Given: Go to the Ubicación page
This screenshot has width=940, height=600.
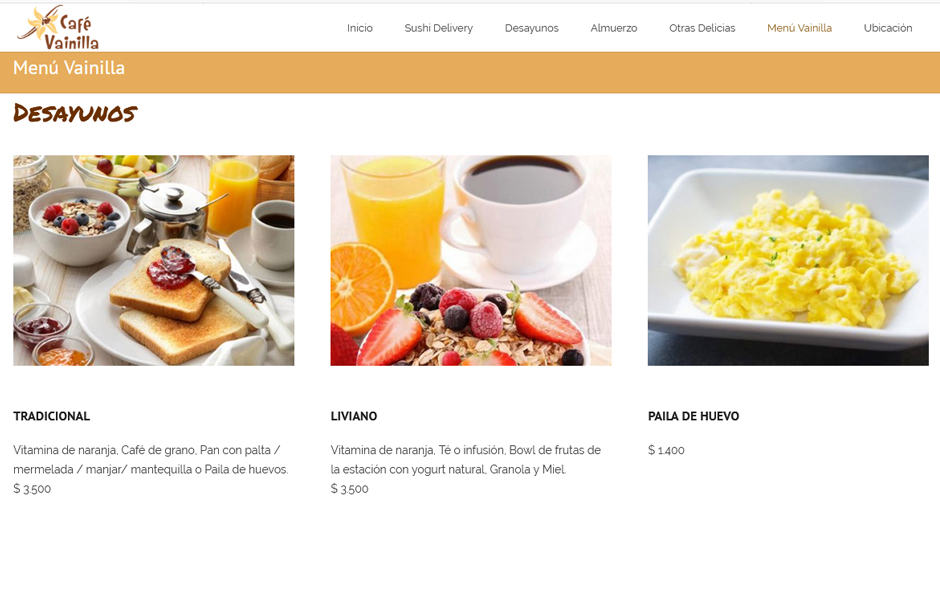Looking at the screenshot, I should point(888,28).
